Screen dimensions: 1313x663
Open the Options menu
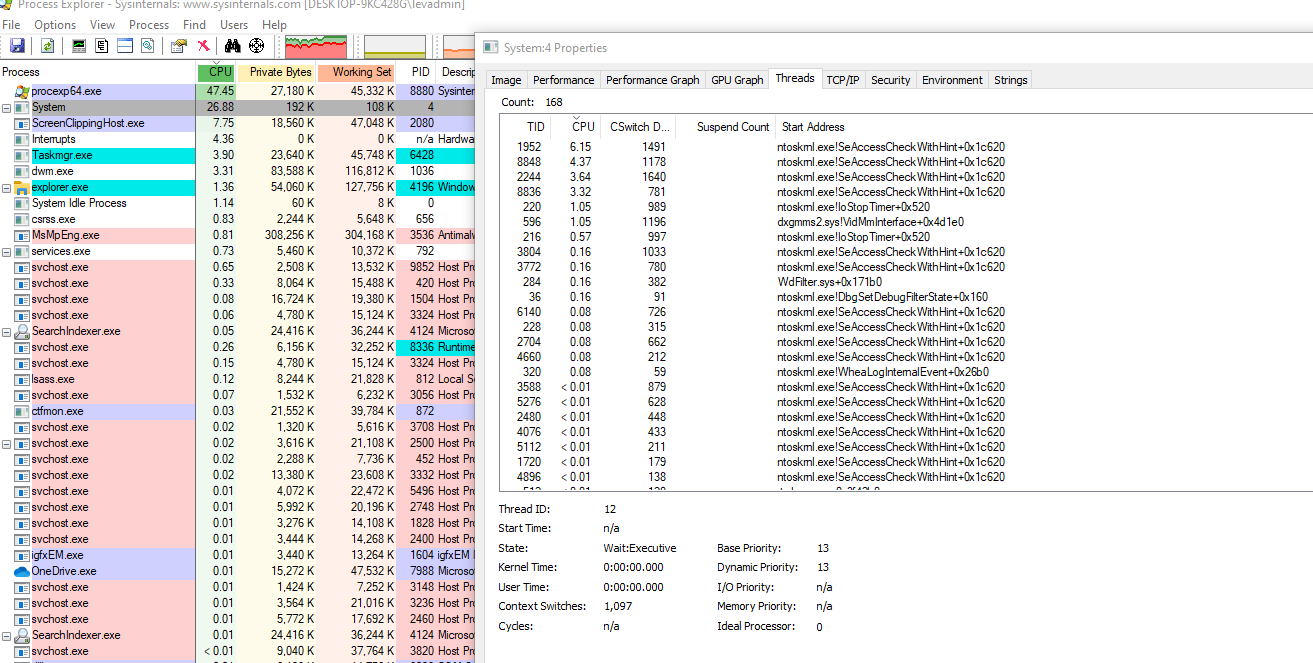click(x=55, y=24)
